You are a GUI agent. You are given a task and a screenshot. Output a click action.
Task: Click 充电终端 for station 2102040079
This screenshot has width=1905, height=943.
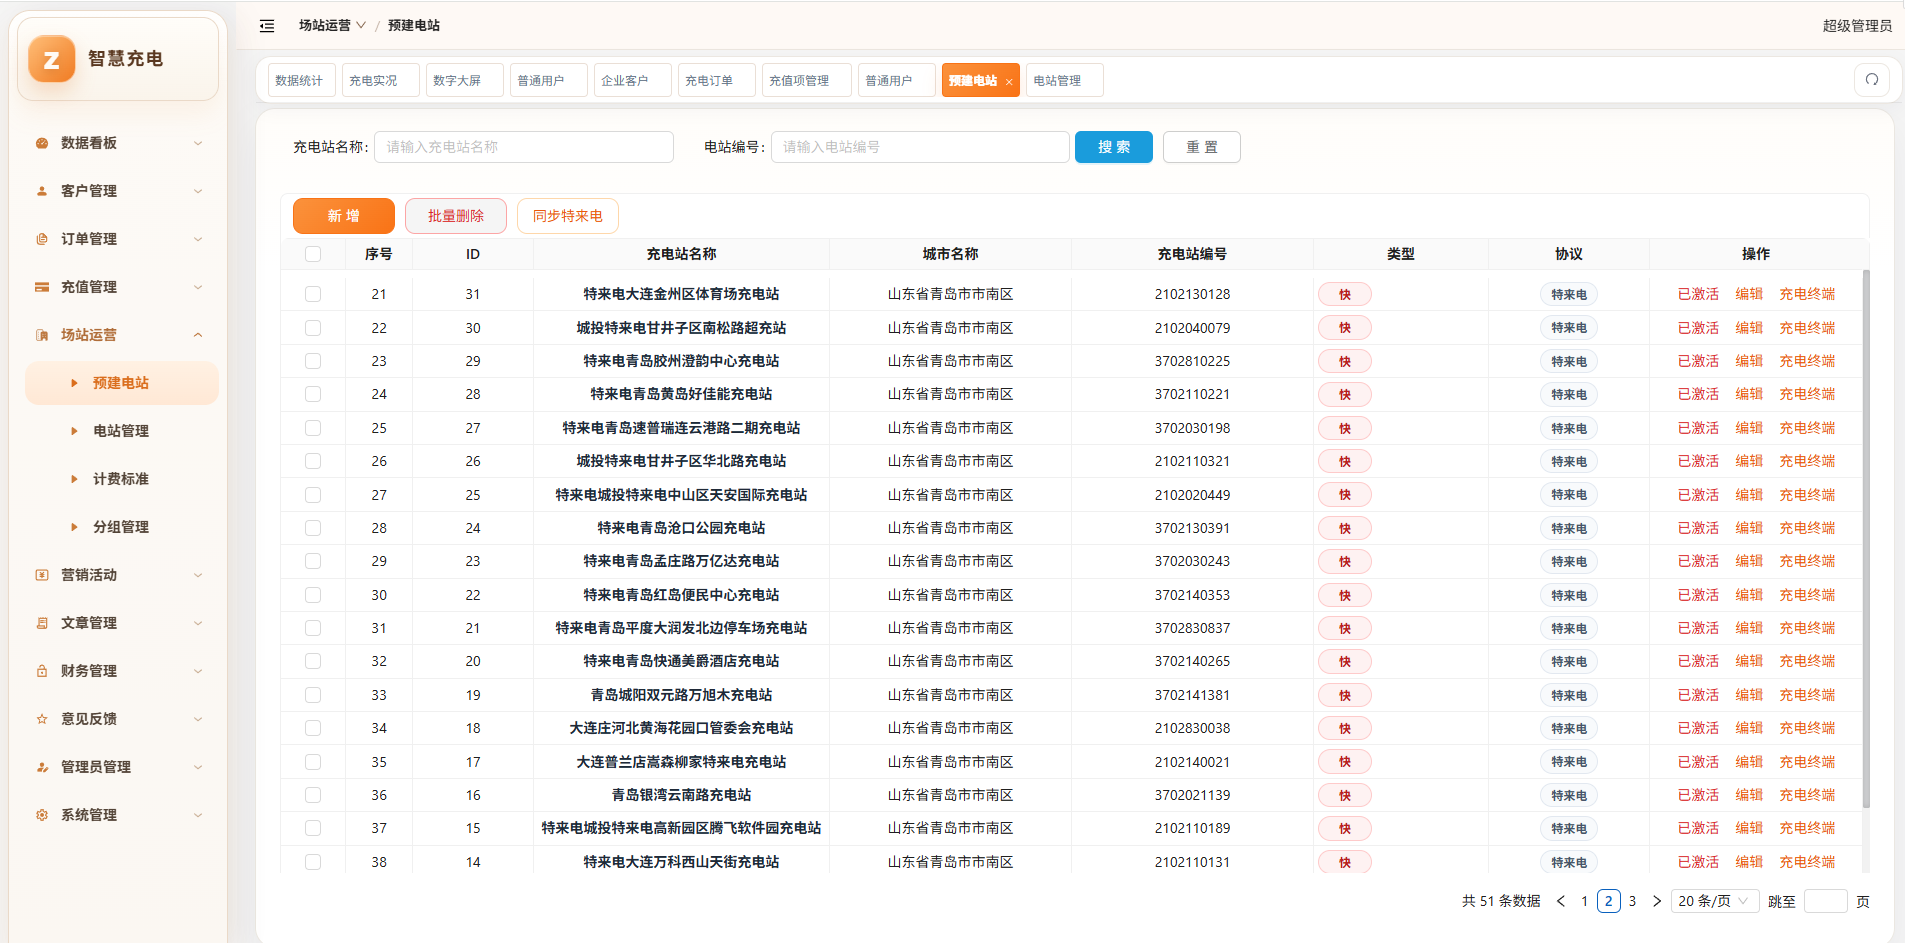point(1807,328)
